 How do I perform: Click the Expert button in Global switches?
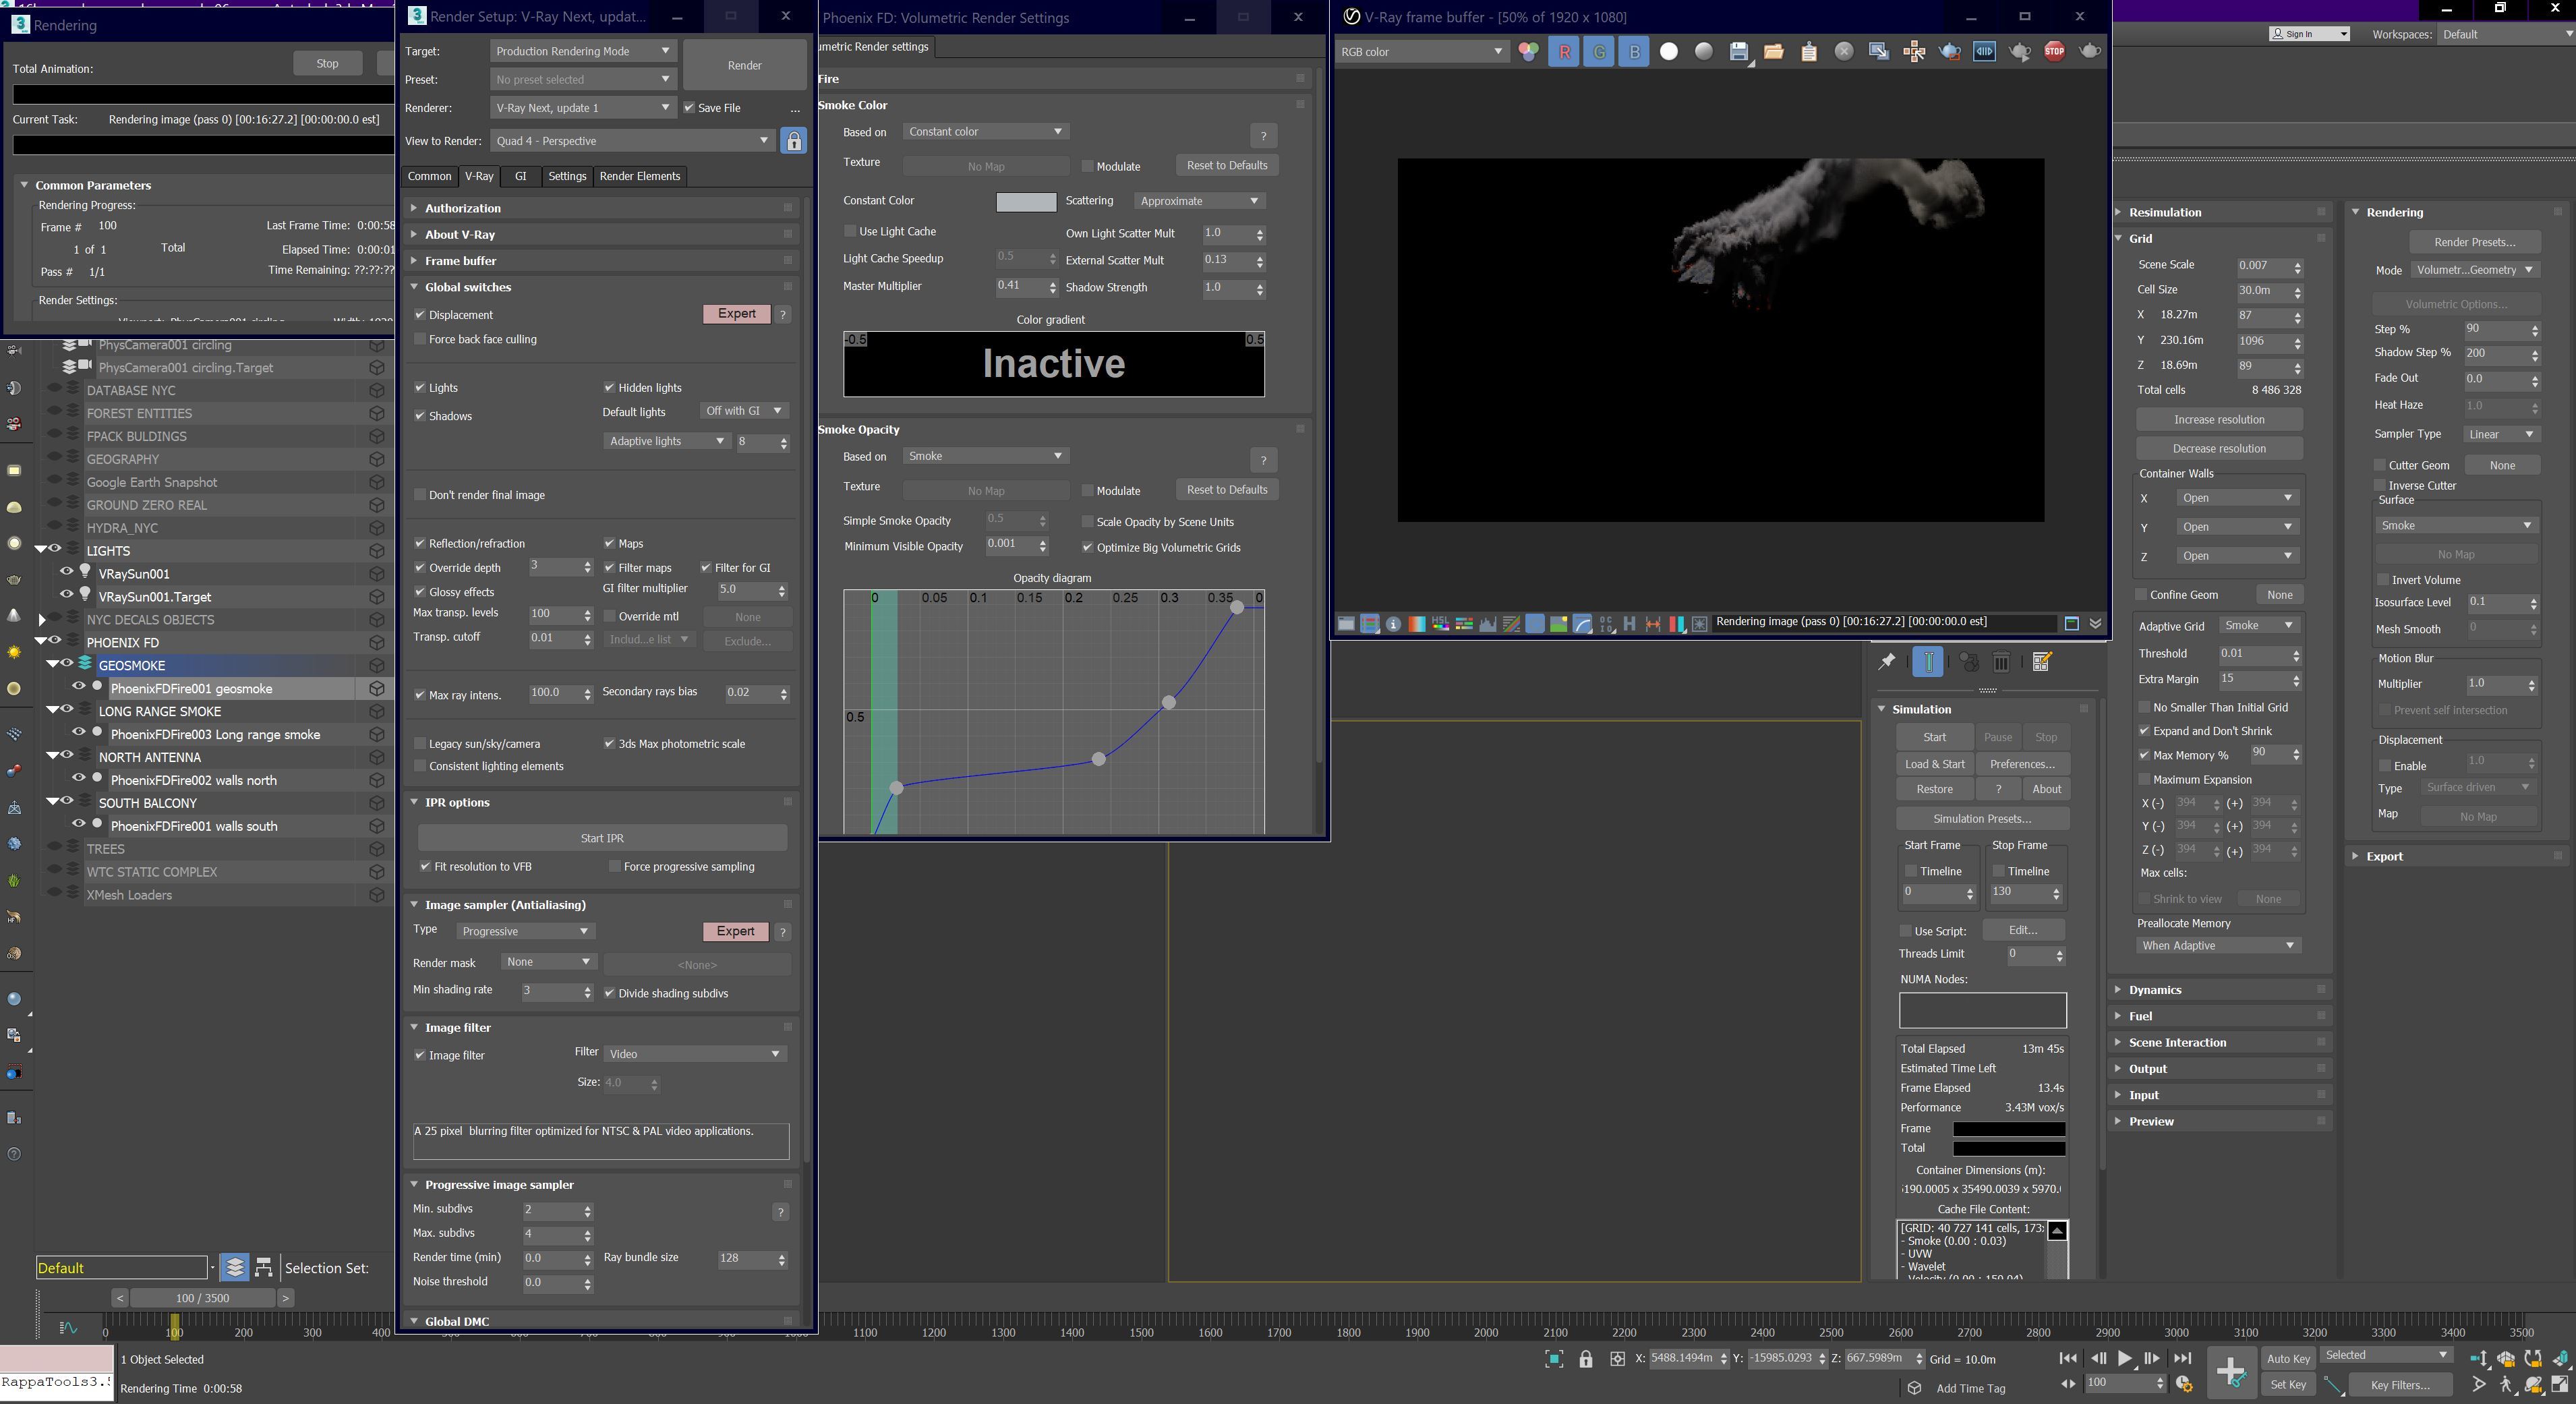tap(735, 313)
